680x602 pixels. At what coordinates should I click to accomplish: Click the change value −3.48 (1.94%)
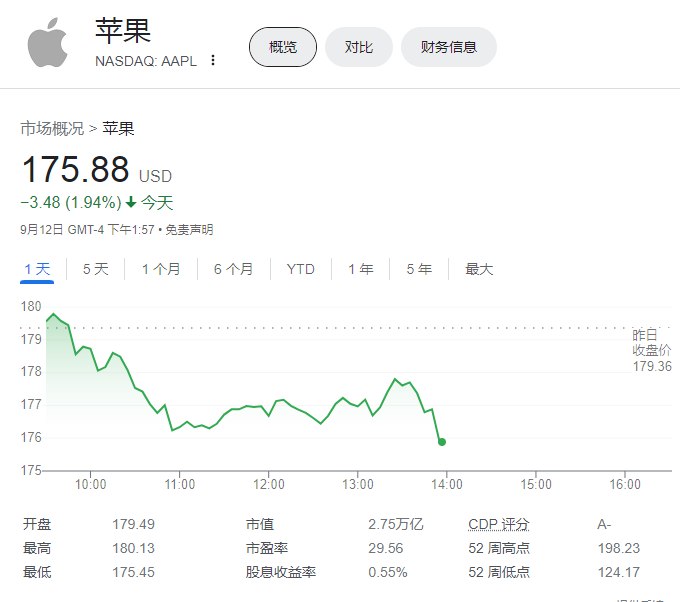(x=71, y=203)
